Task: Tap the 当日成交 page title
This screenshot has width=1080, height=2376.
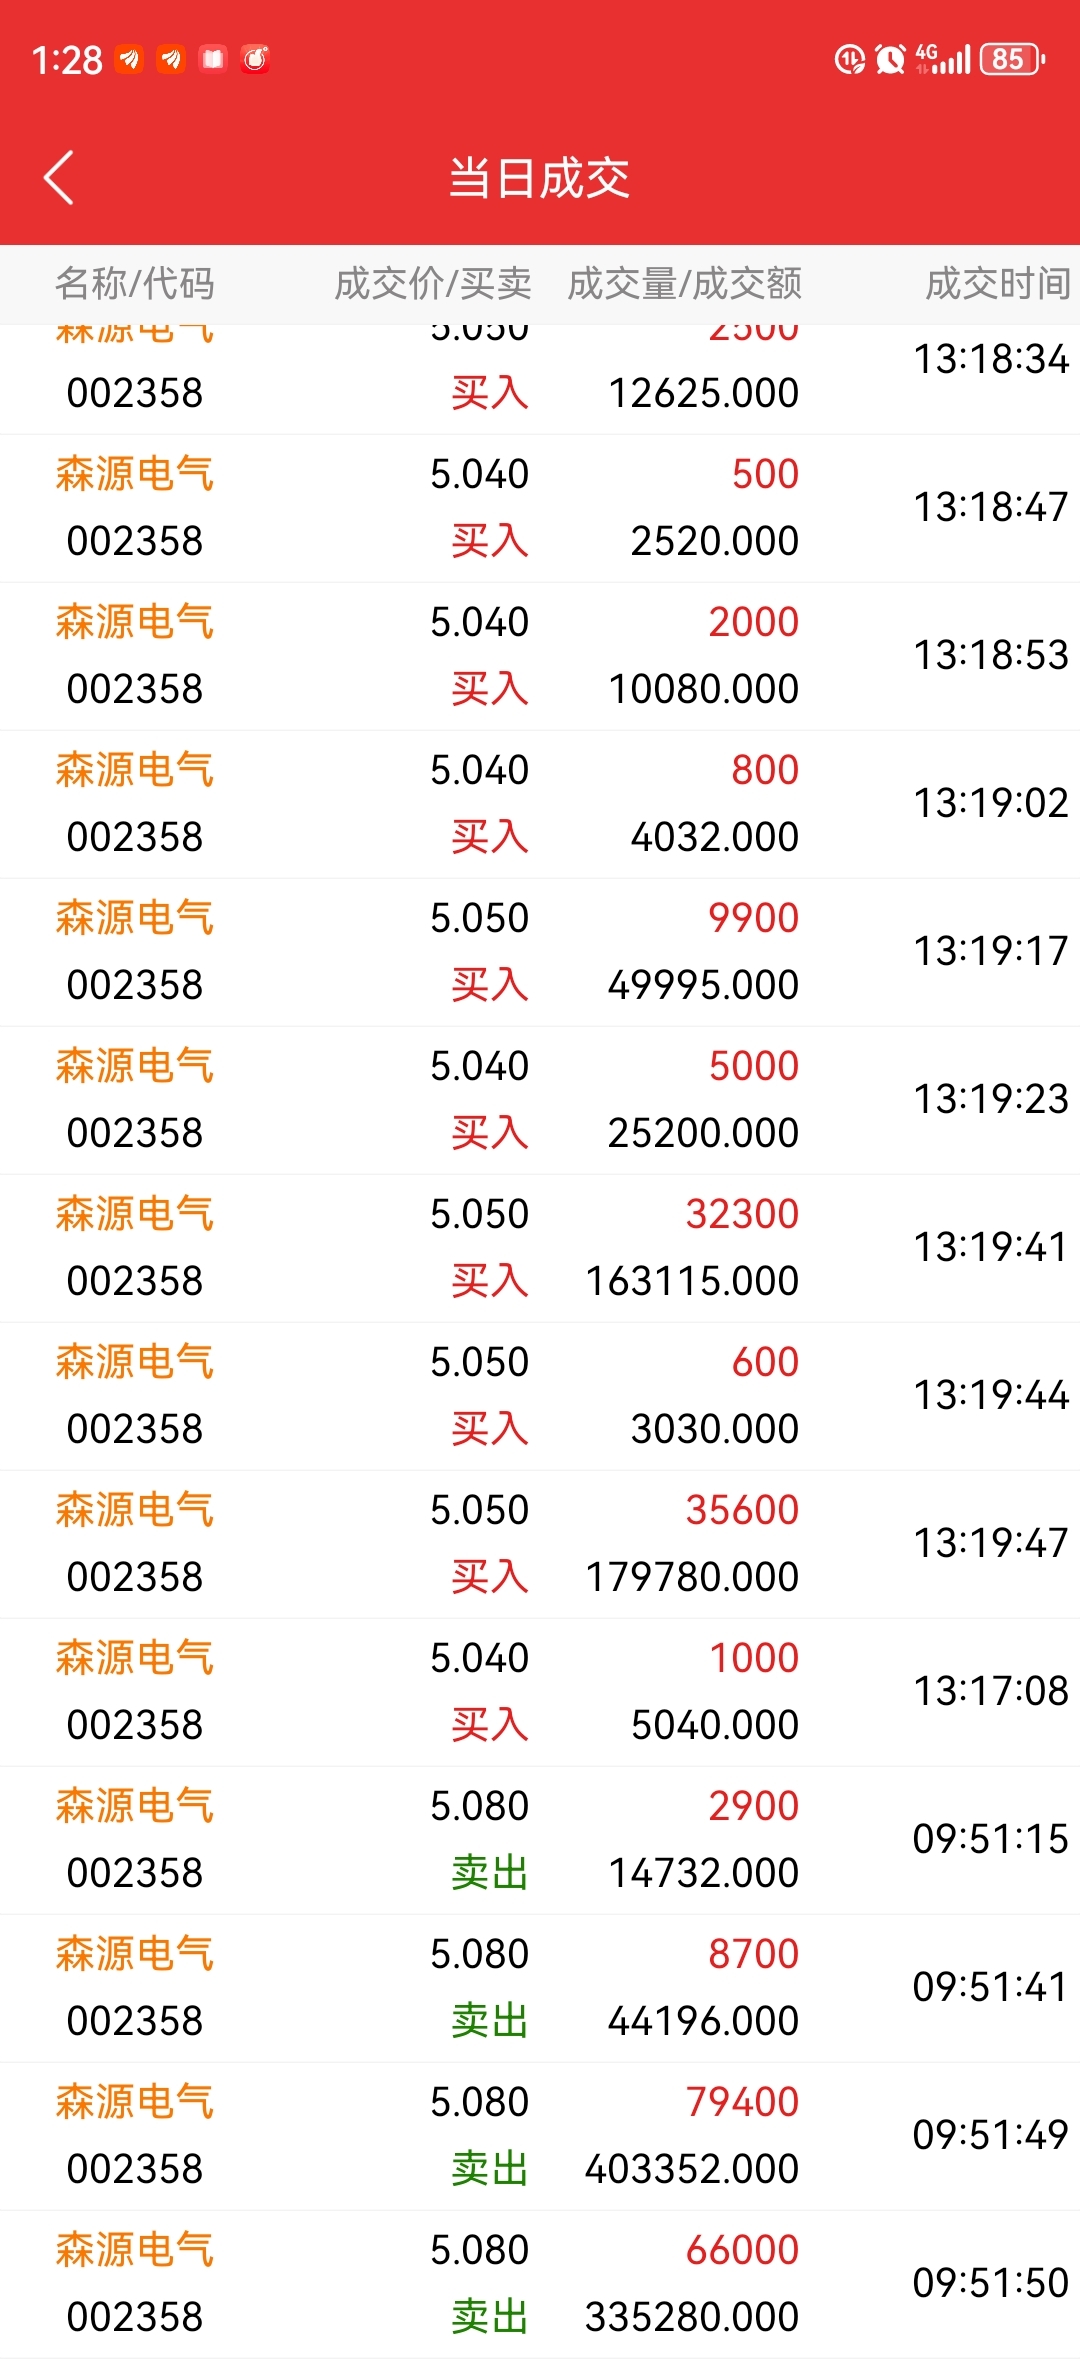Action: [x=540, y=178]
